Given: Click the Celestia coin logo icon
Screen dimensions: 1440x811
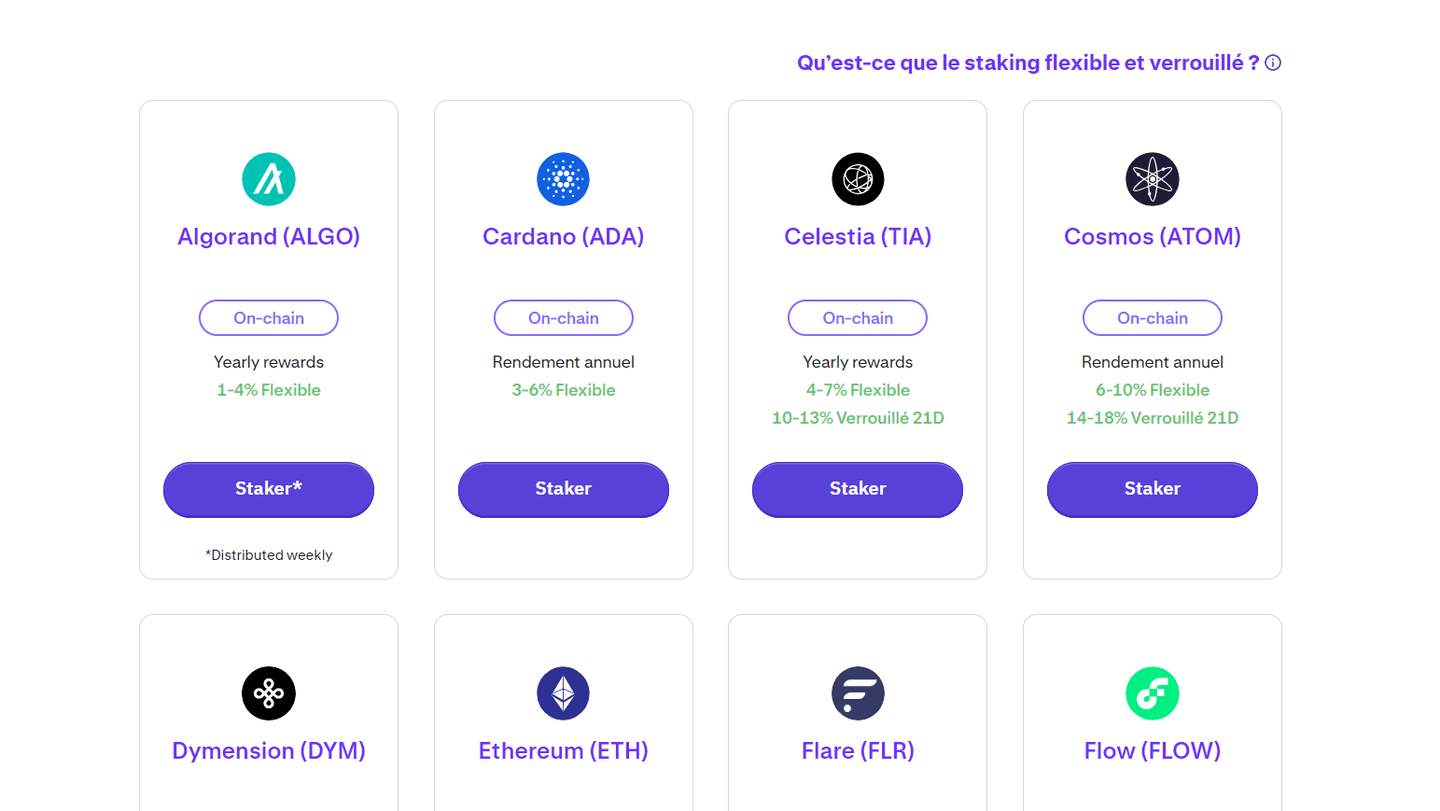Looking at the screenshot, I should [x=858, y=179].
